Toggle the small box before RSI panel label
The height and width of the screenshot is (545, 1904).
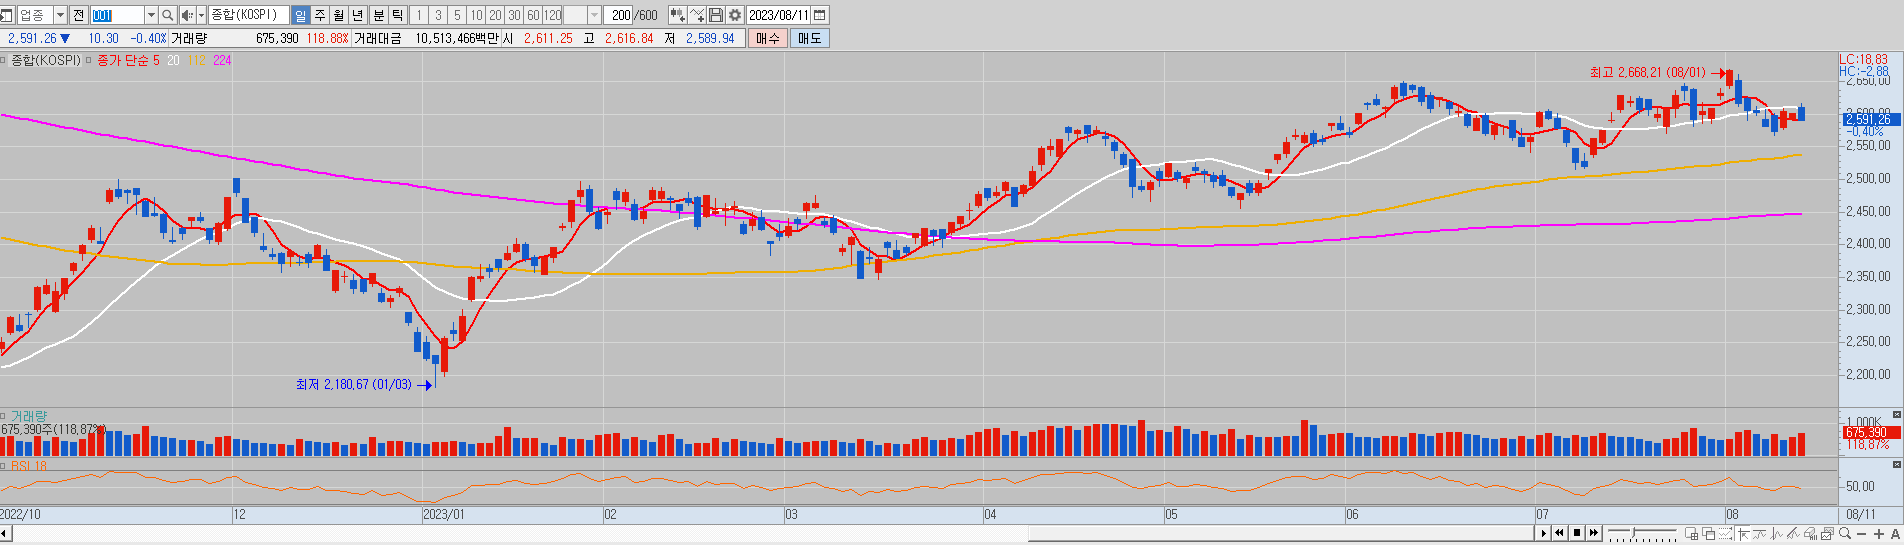[5, 466]
